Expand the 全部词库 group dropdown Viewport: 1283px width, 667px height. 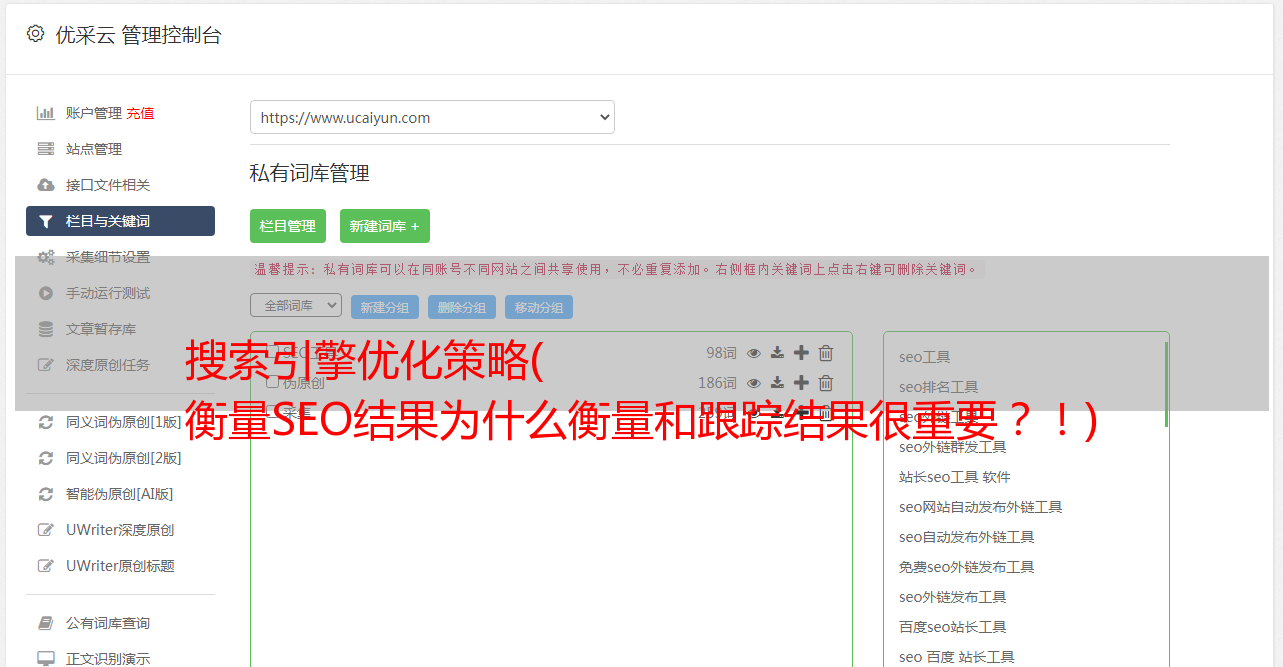click(x=296, y=305)
